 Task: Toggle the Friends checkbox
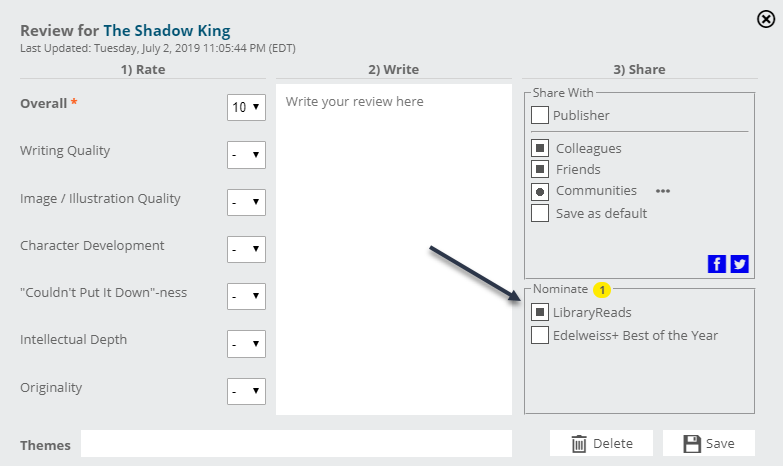(540, 169)
